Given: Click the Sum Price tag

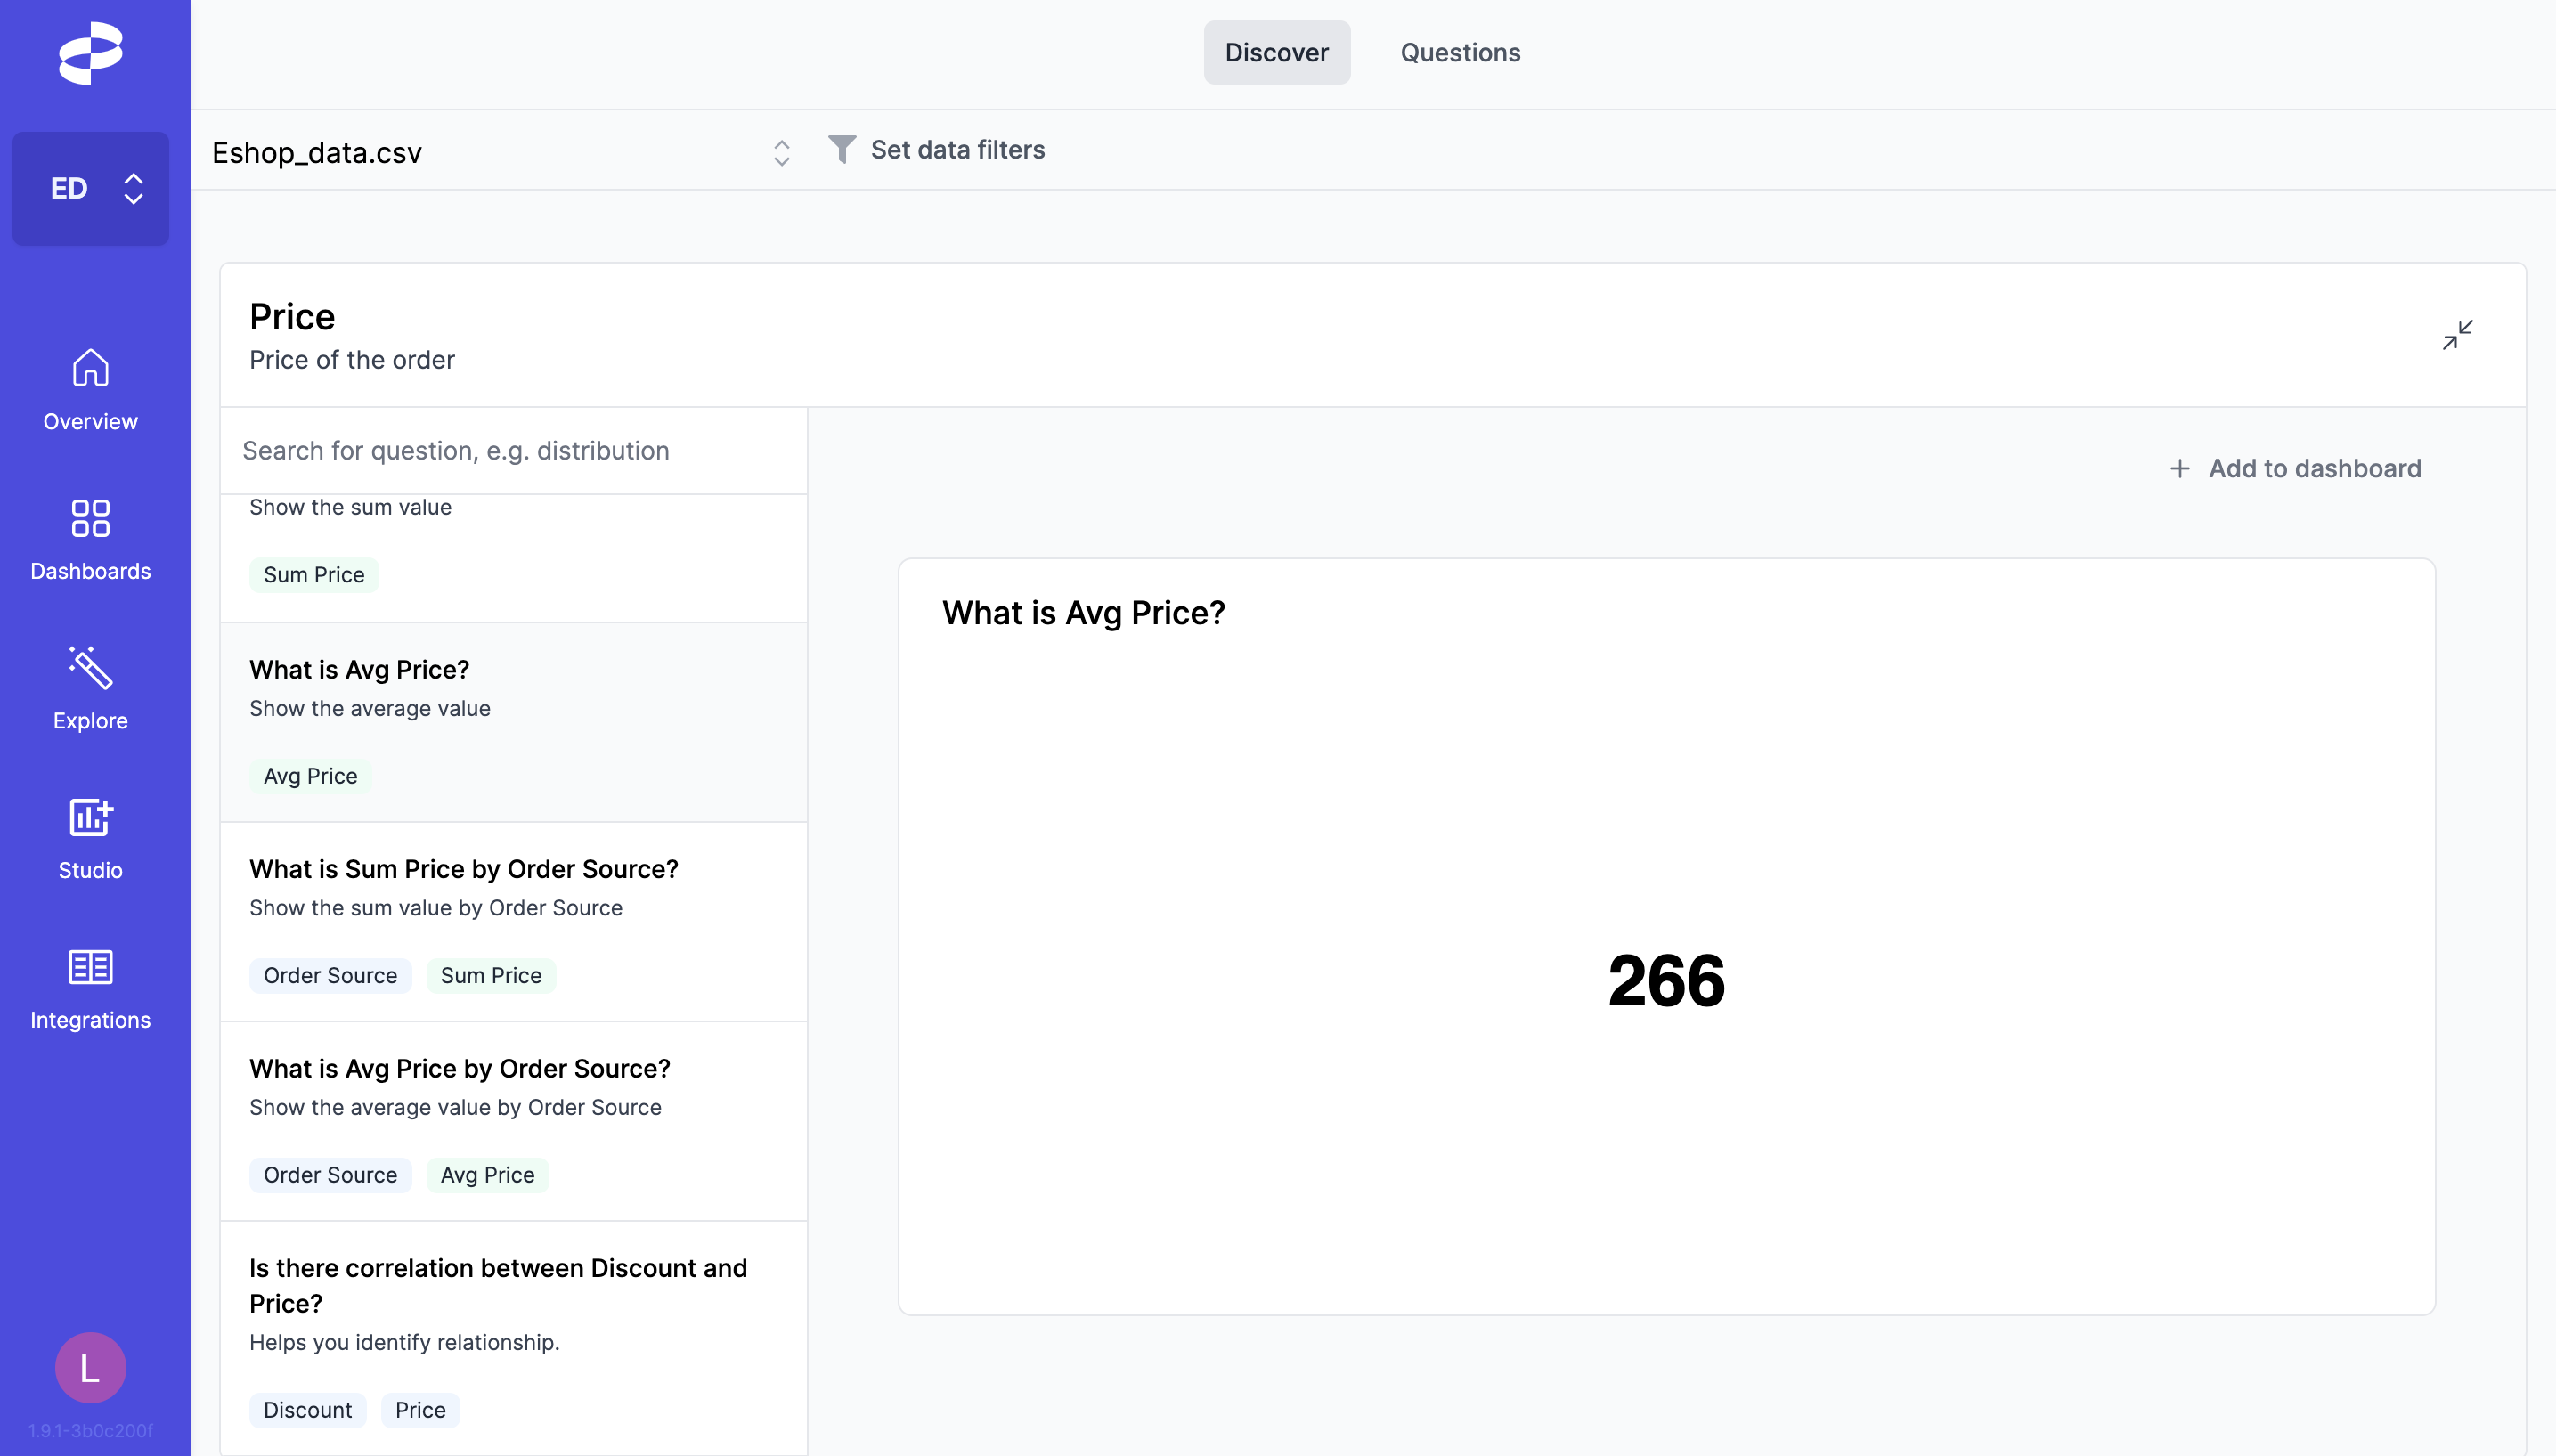Looking at the screenshot, I should click(313, 575).
